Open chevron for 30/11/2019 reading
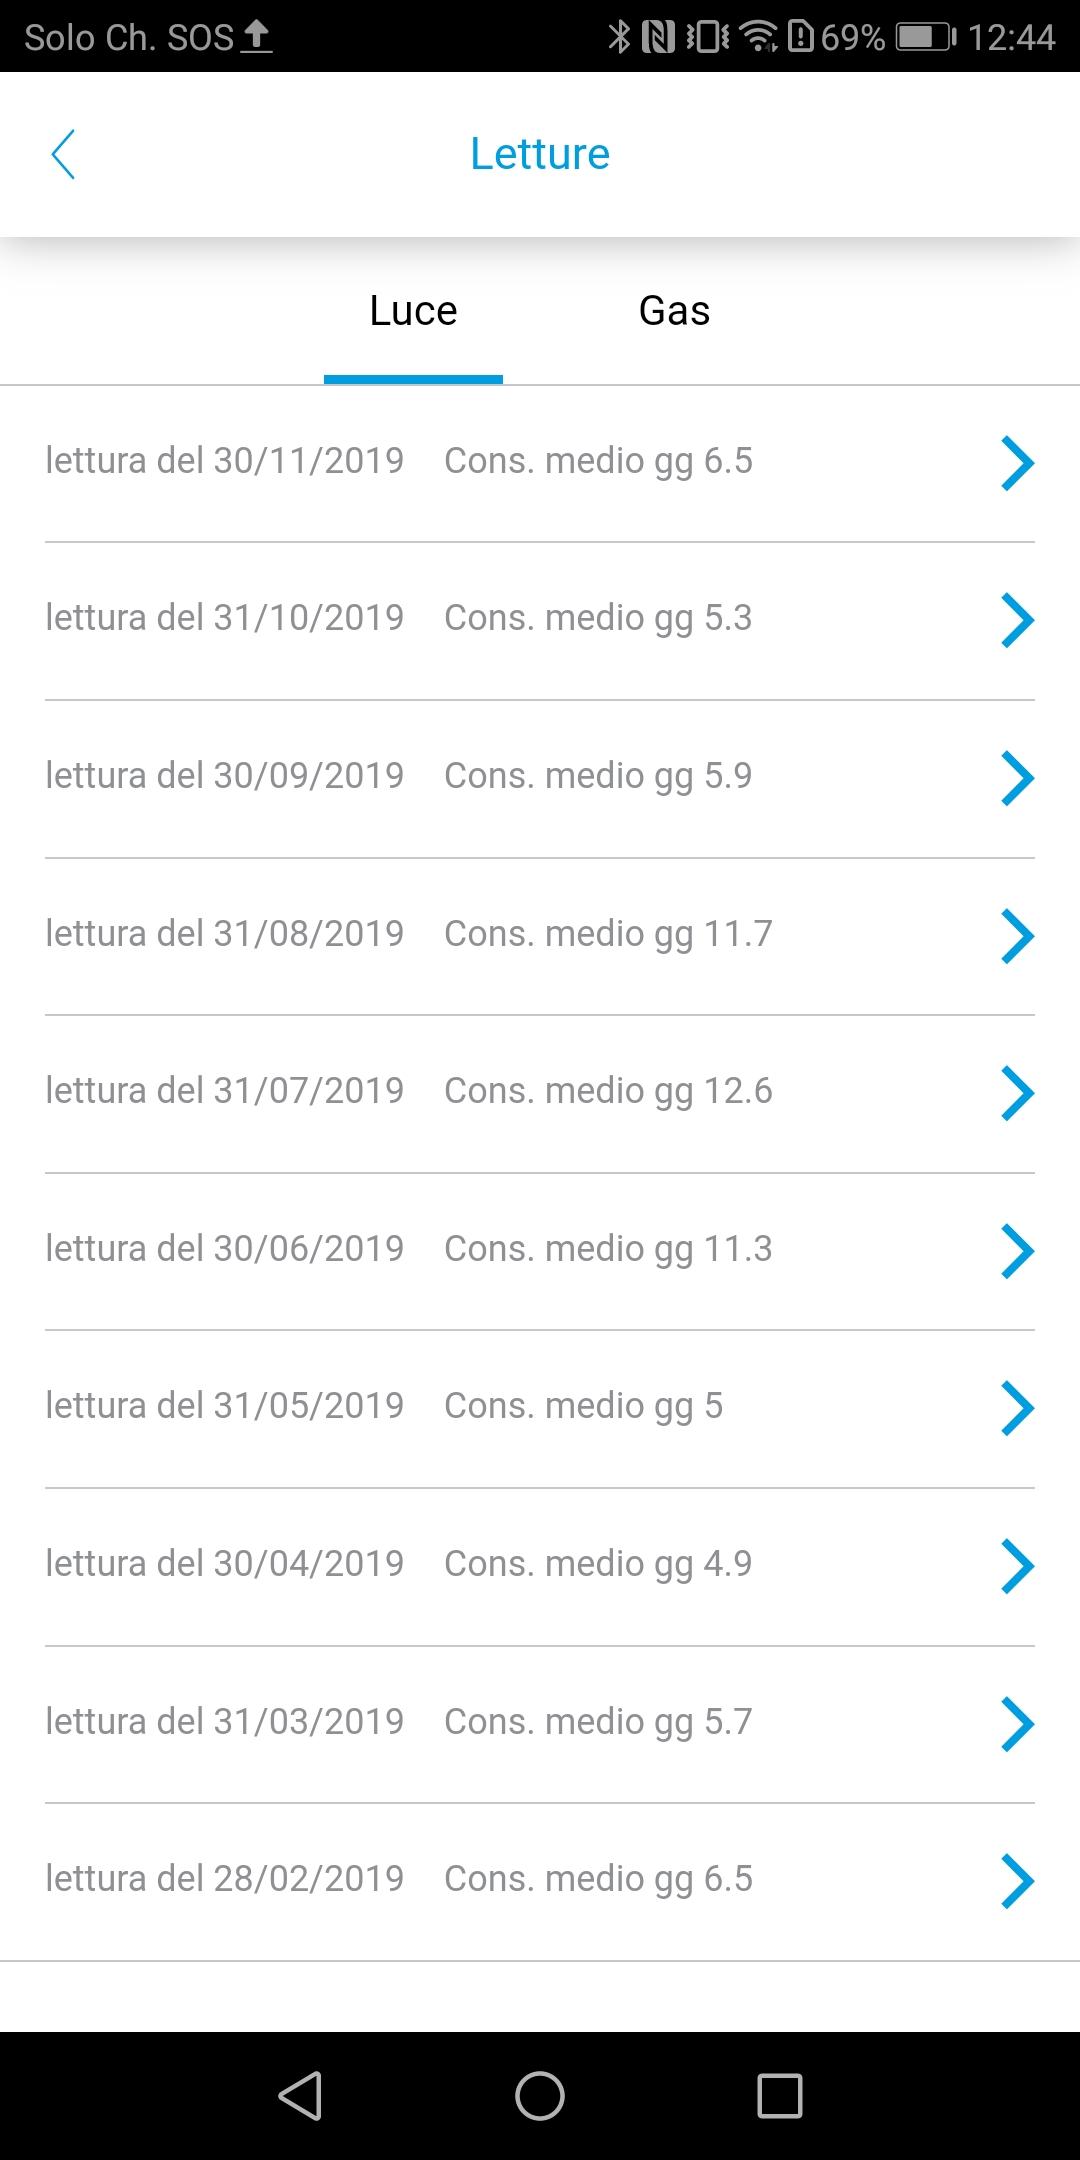 pyautogui.click(x=1016, y=463)
